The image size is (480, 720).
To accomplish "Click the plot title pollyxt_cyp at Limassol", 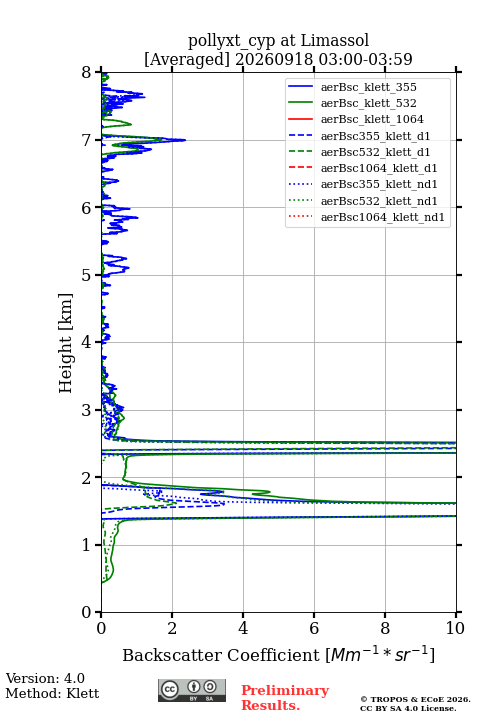I will click(278, 41).
